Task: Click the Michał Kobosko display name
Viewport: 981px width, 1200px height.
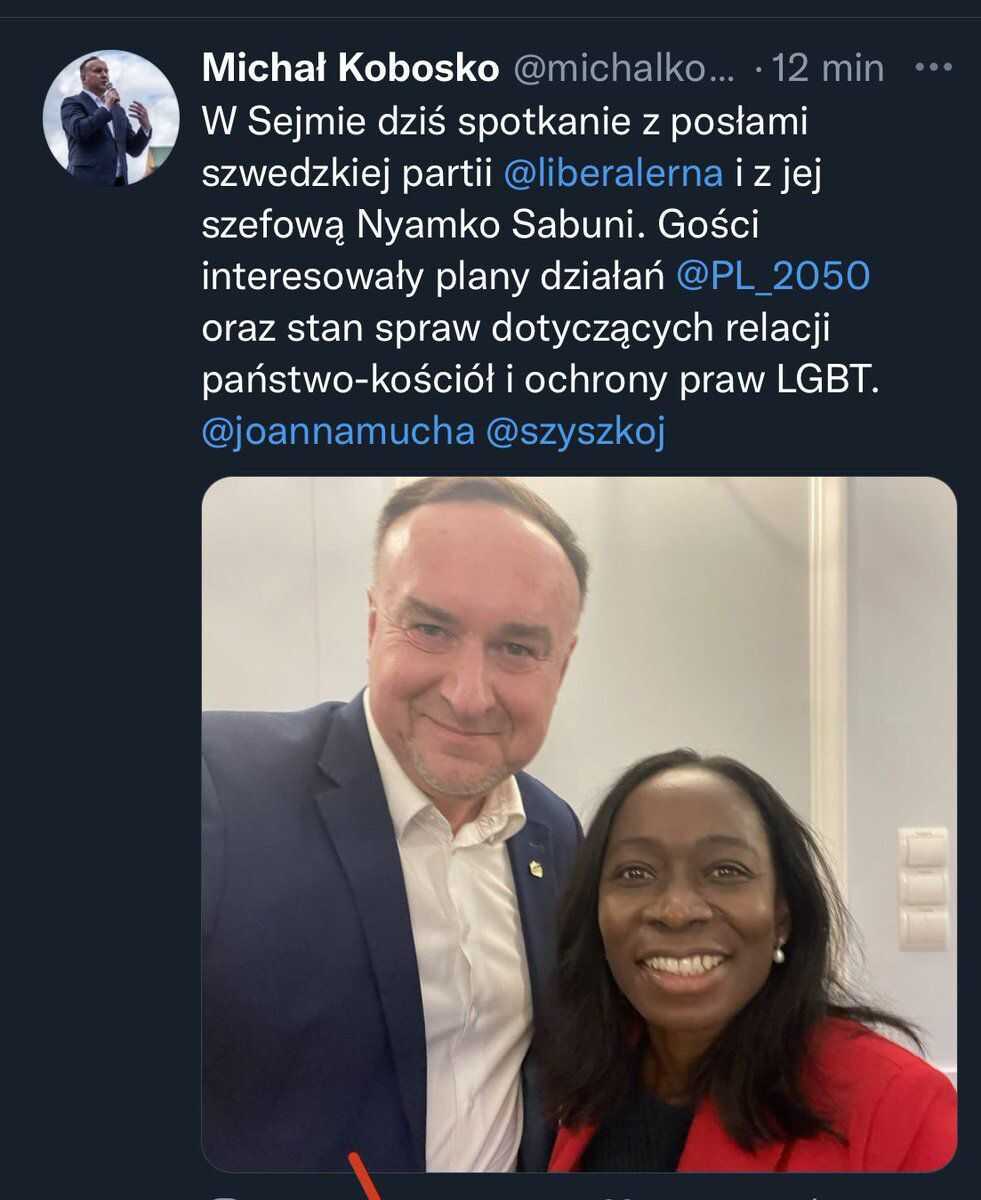Action: click(350, 69)
